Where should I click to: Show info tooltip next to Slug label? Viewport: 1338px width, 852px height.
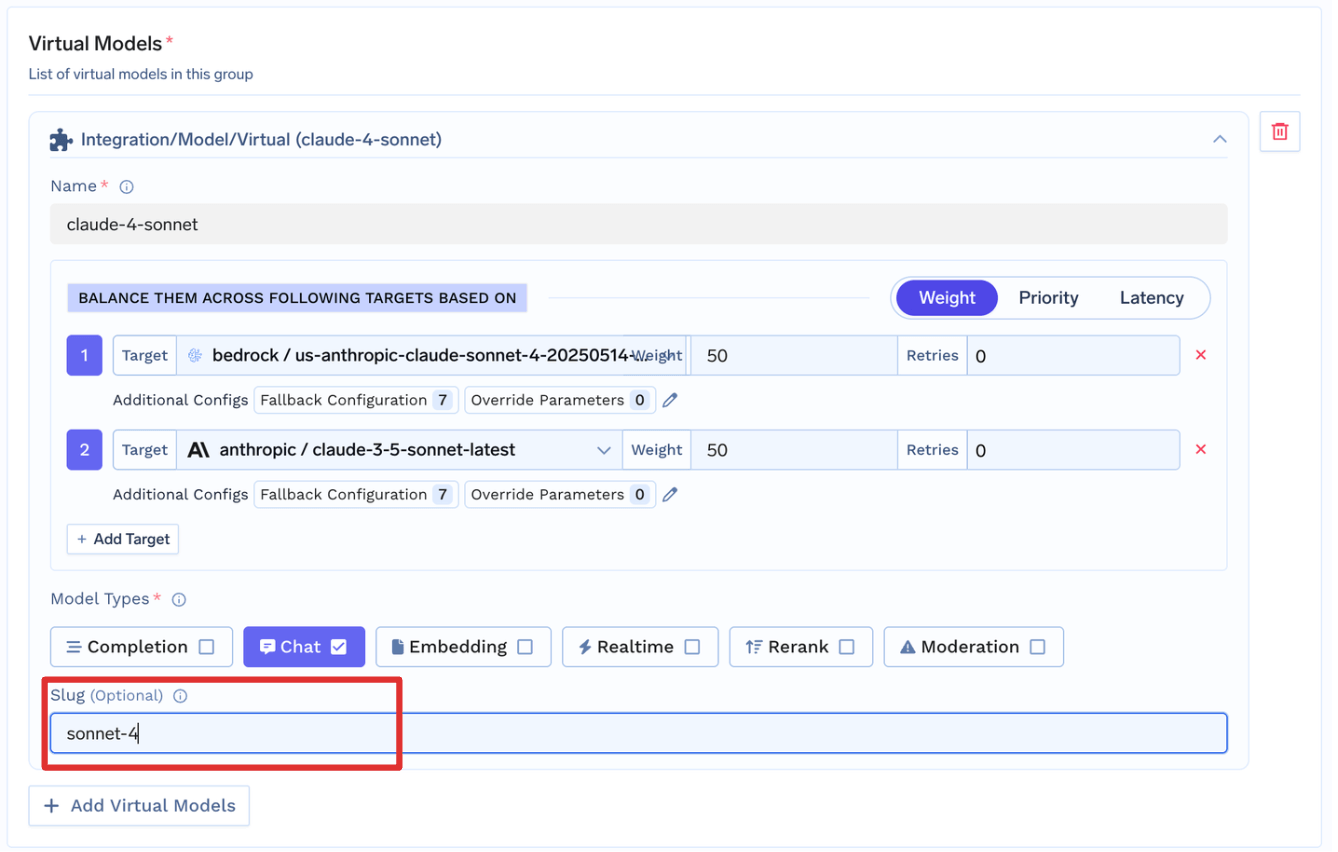180,696
